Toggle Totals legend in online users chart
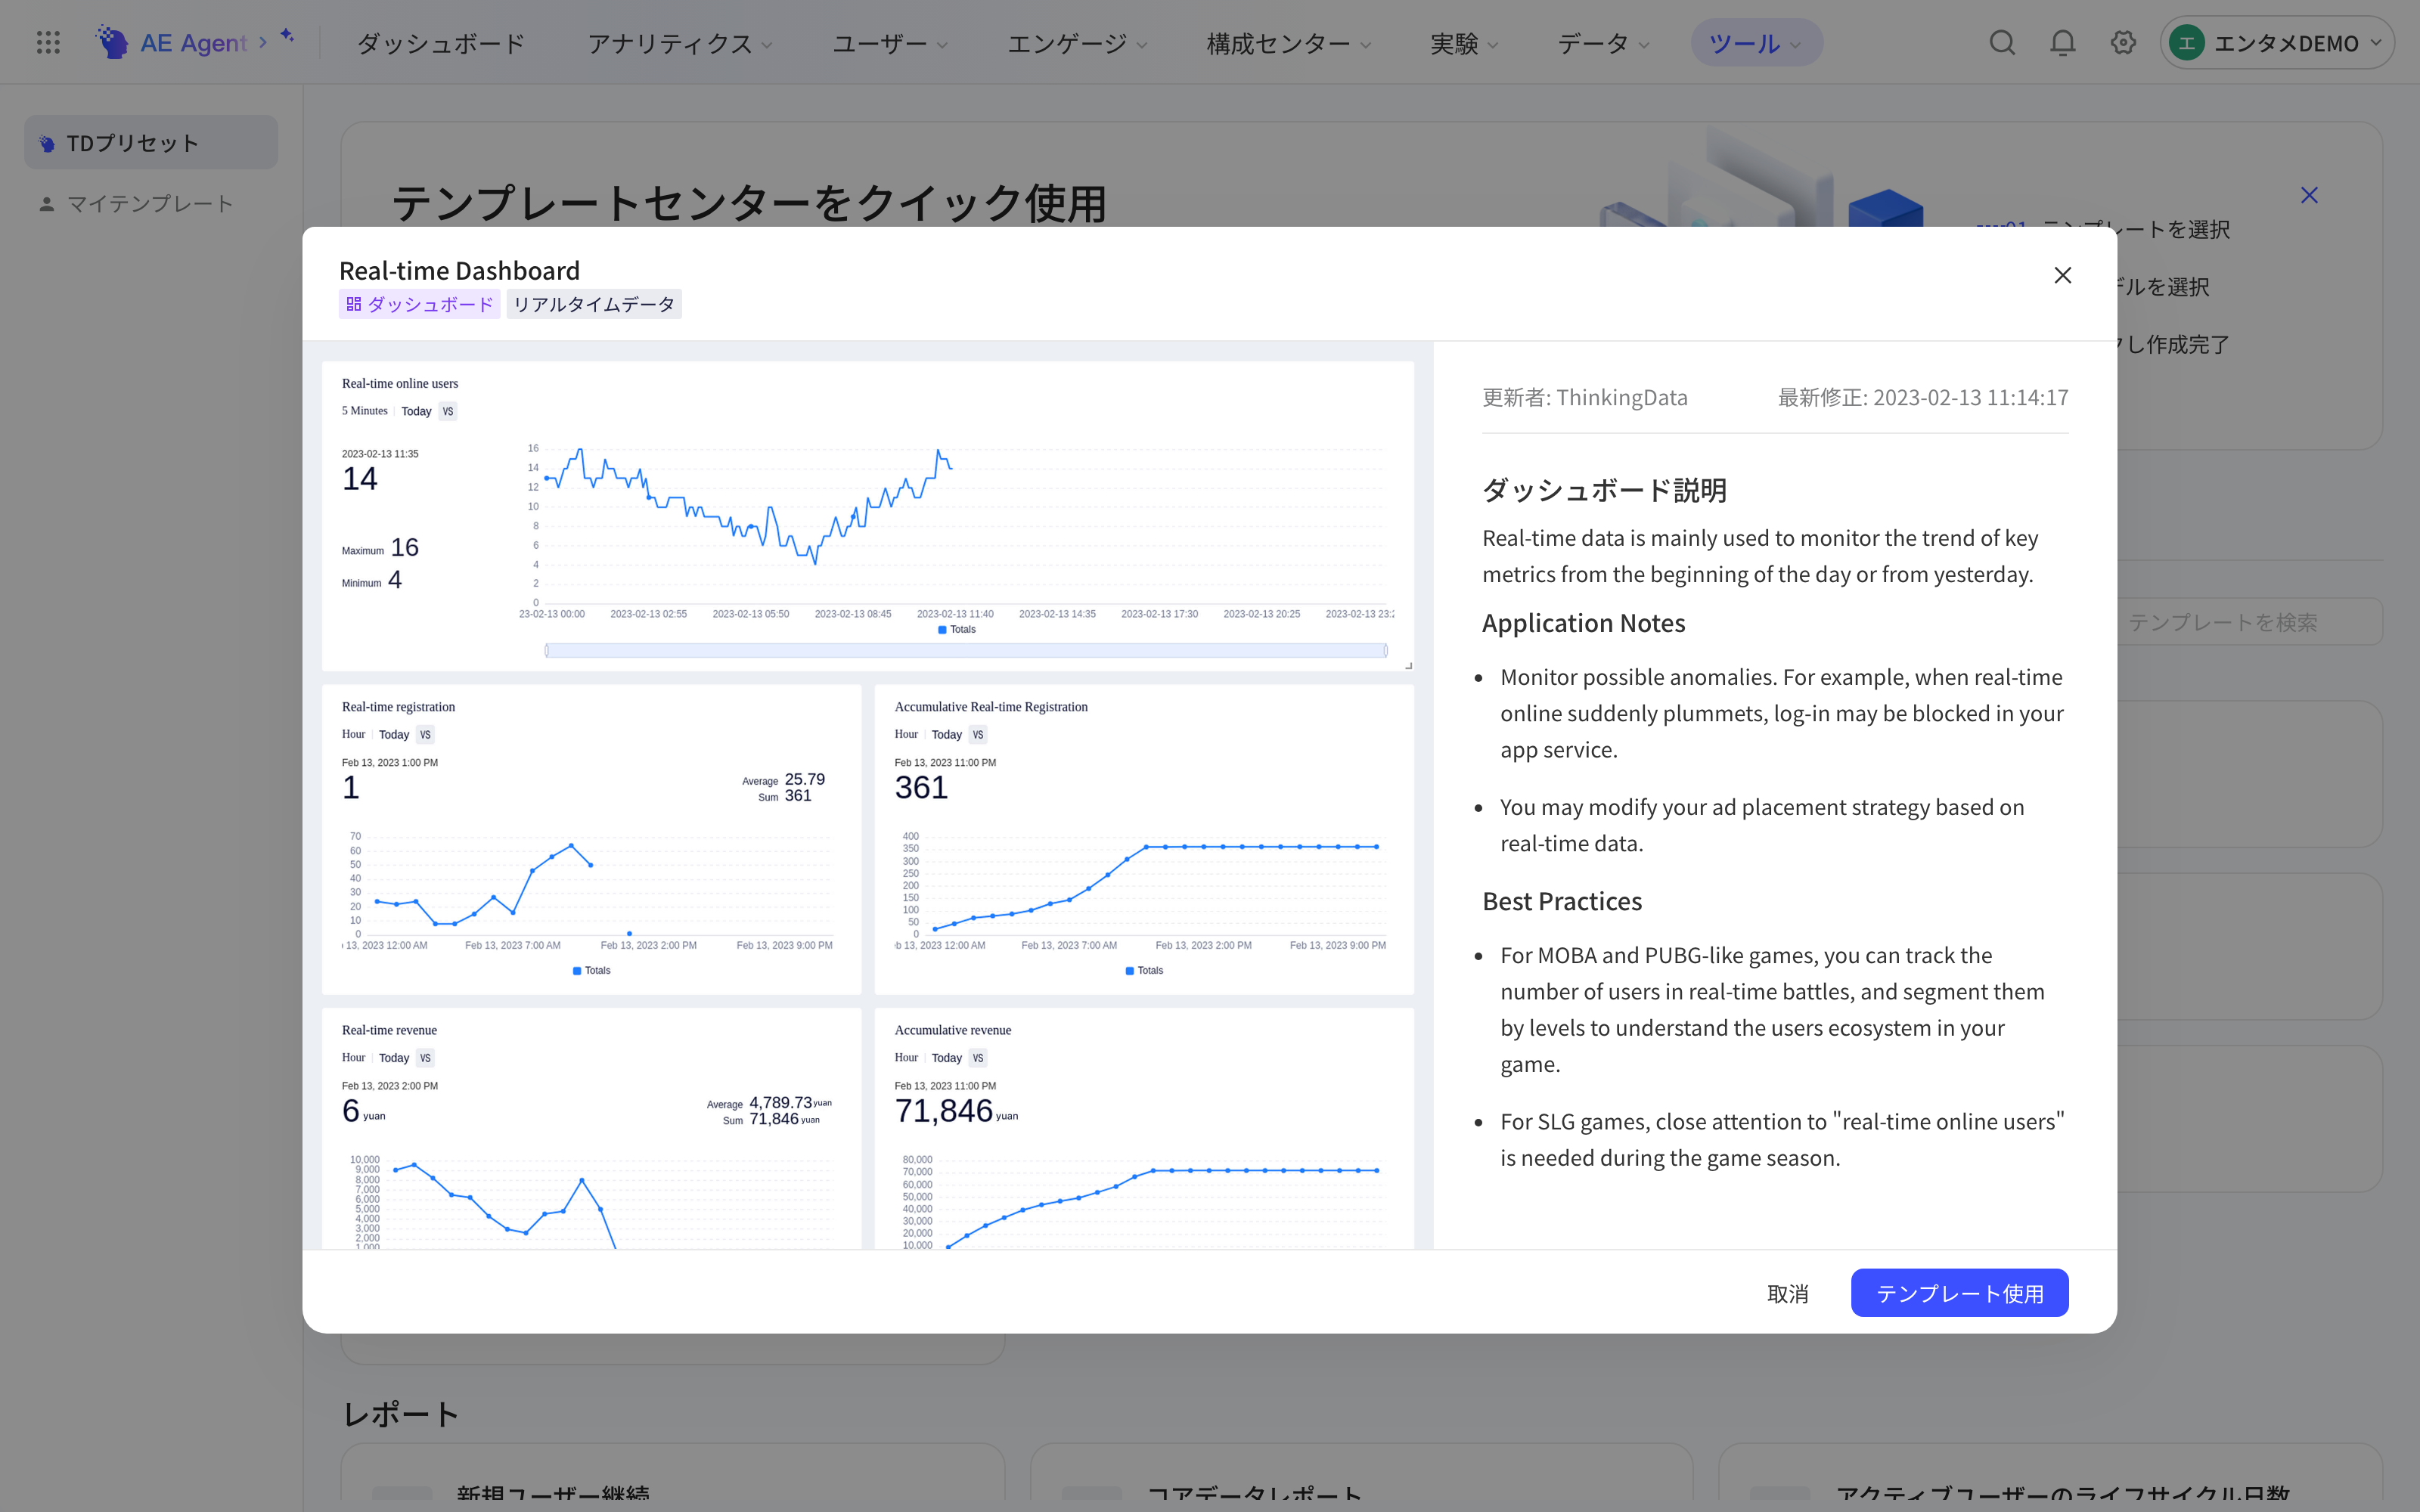This screenshot has width=2420, height=1512. (957, 629)
